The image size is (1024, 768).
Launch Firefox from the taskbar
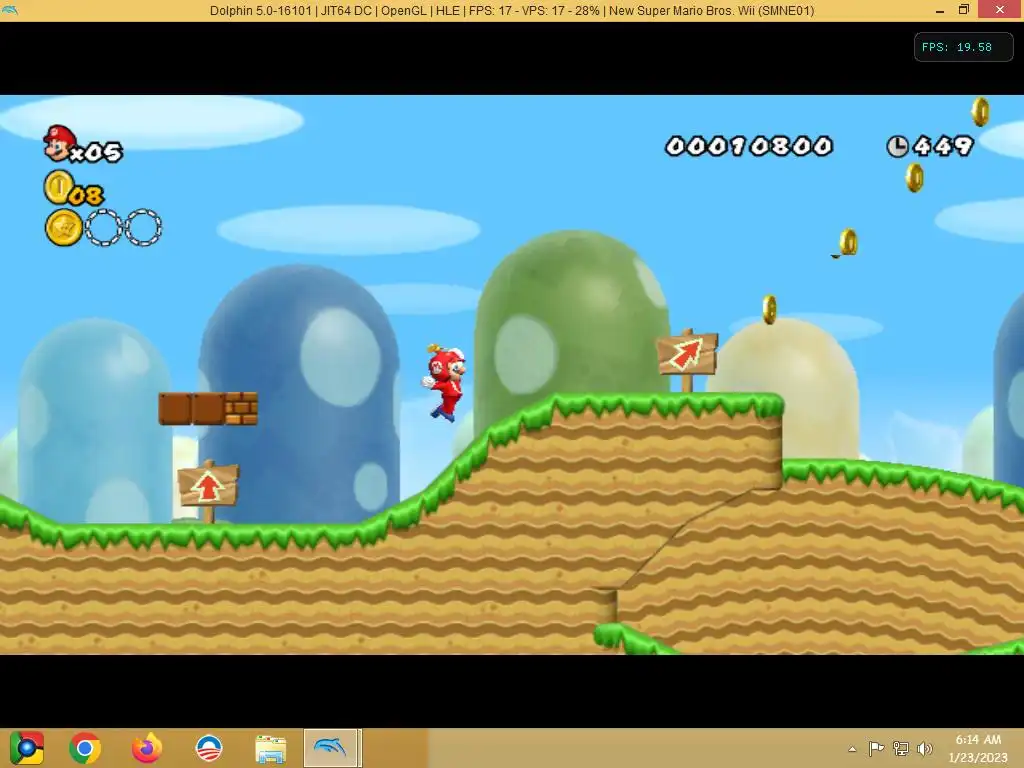click(x=147, y=748)
